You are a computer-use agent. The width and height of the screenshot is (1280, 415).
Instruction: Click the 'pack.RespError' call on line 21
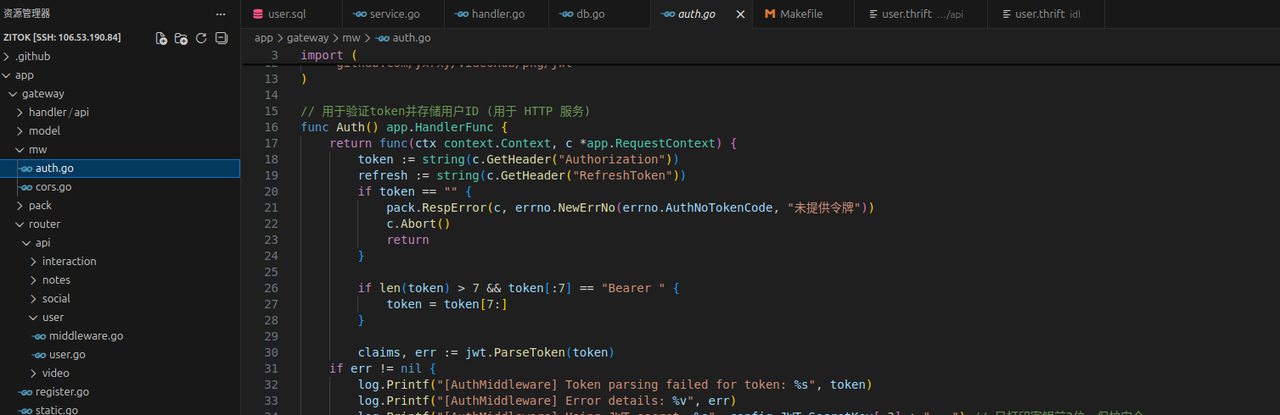(x=436, y=207)
